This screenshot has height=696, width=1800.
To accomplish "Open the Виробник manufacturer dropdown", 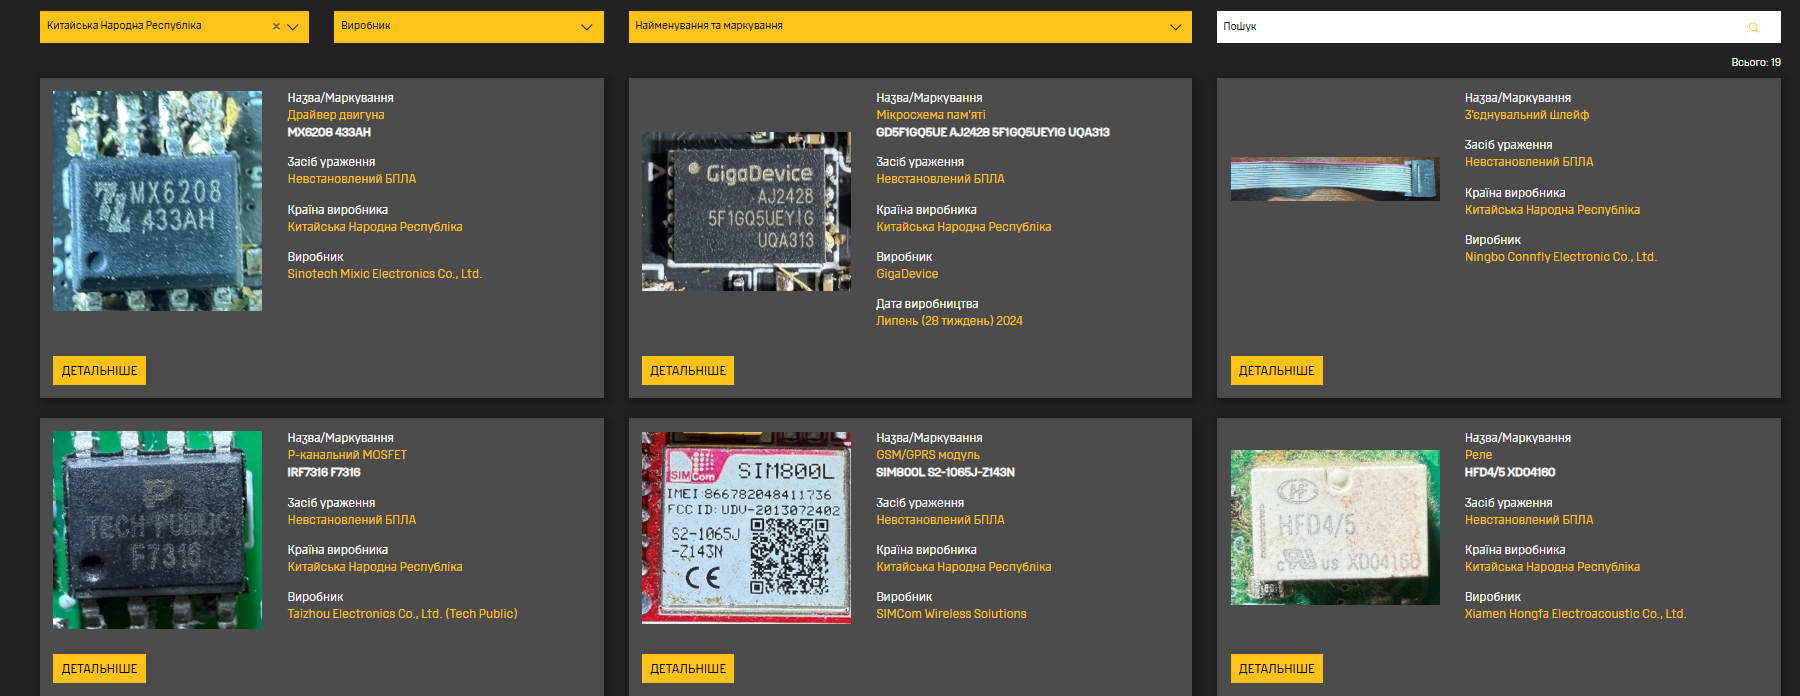I will point(468,27).
